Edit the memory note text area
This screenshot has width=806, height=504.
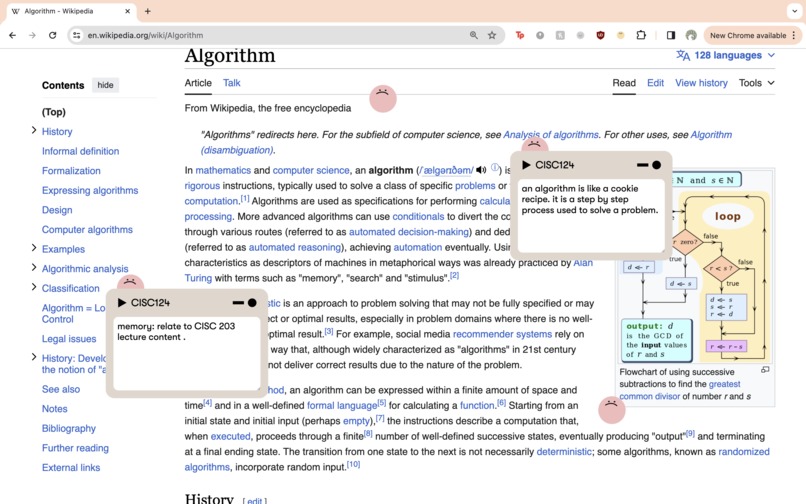[187, 354]
